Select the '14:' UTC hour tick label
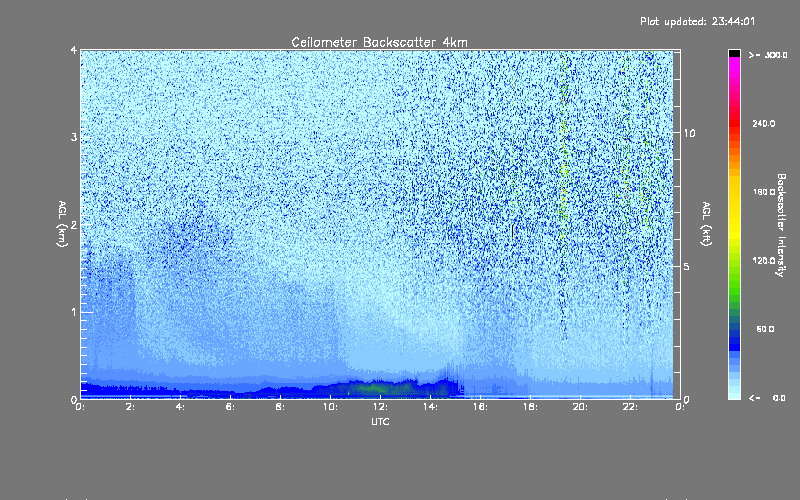The height and width of the screenshot is (500, 800). (430, 407)
